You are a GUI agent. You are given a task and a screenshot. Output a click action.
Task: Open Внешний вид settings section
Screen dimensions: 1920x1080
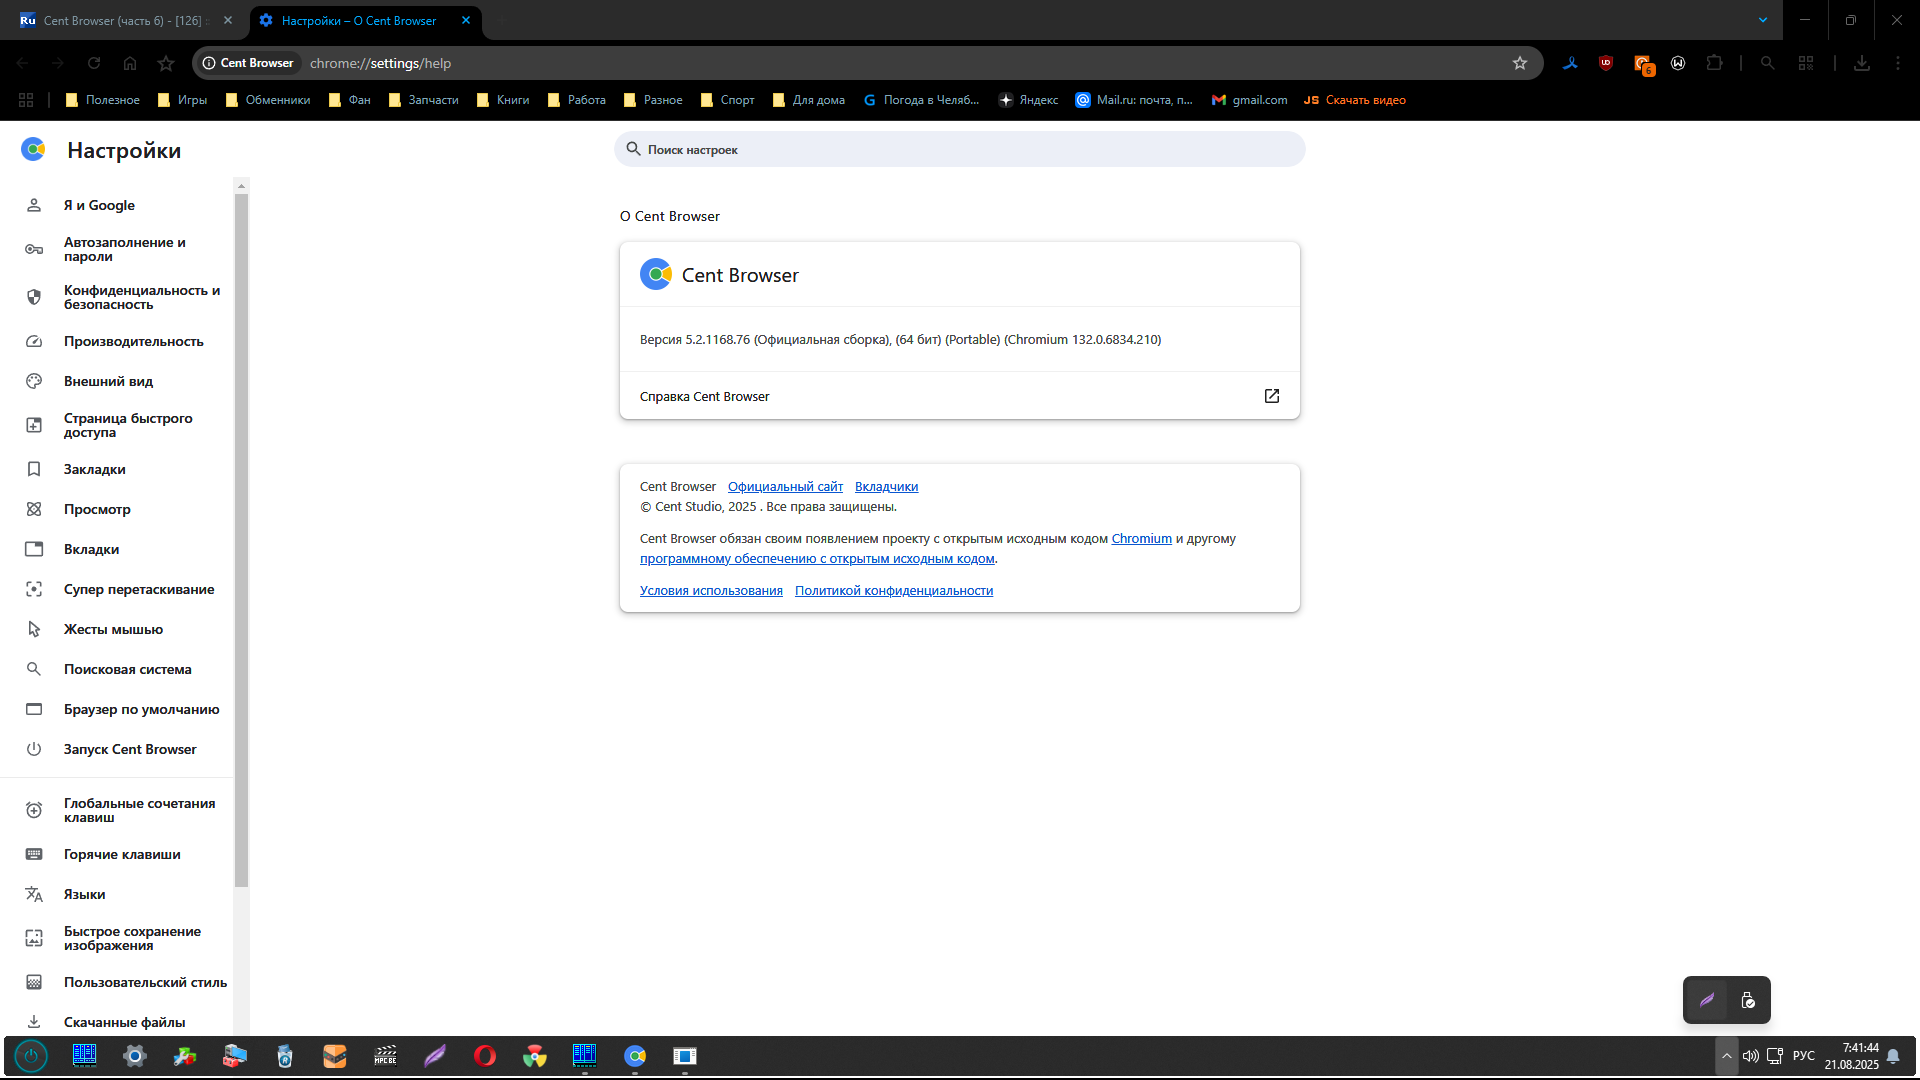coord(117,381)
